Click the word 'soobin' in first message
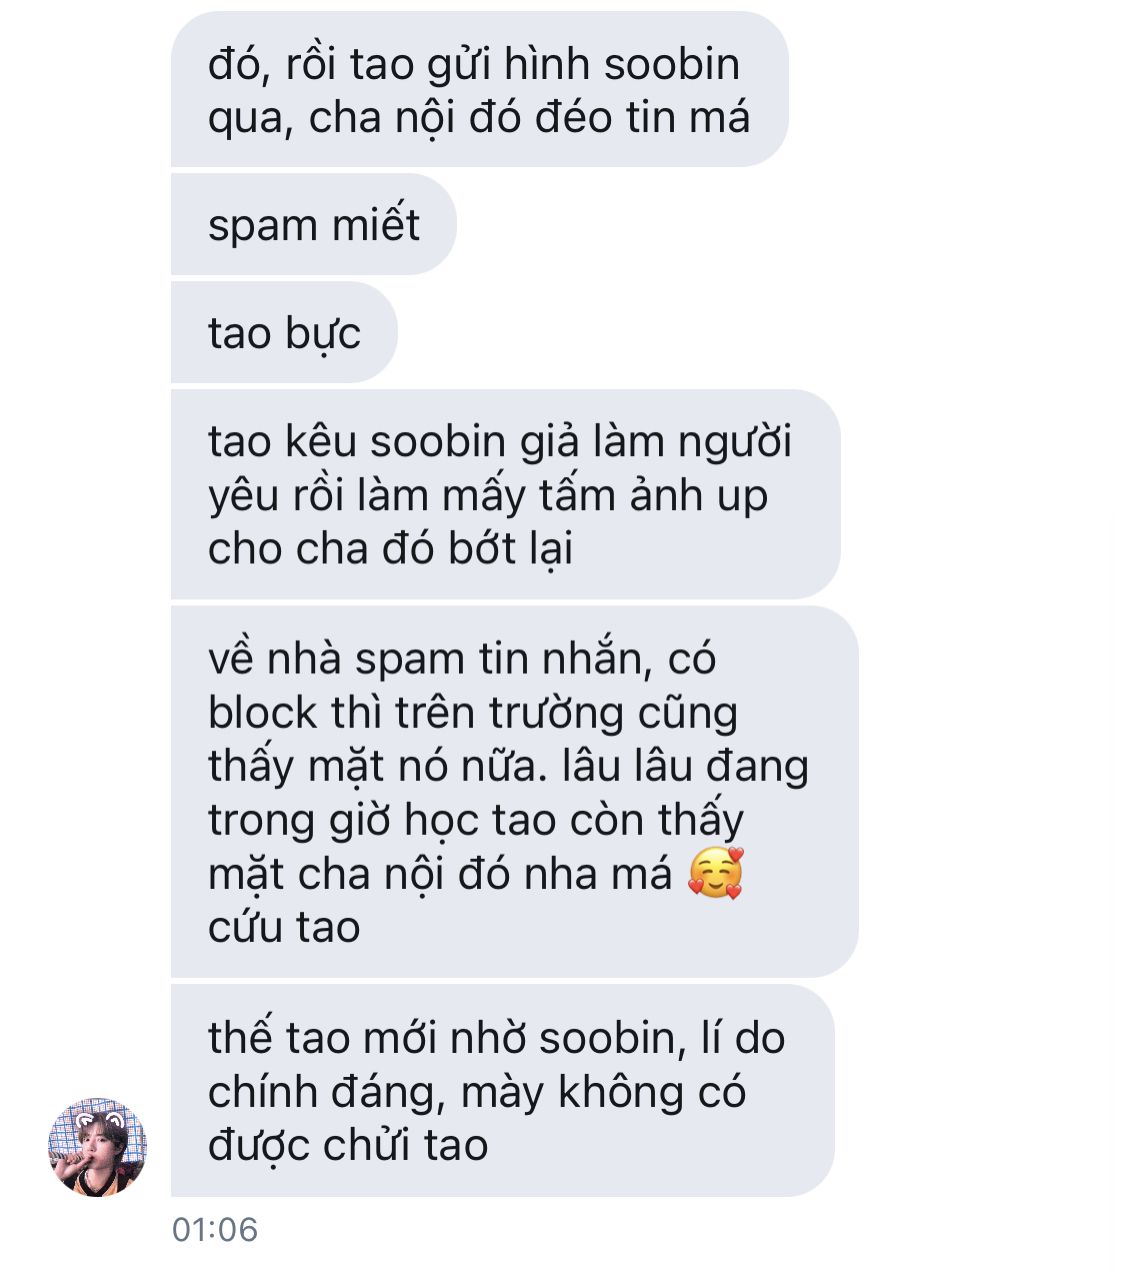The image size is (1125, 1271). [672, 64]
